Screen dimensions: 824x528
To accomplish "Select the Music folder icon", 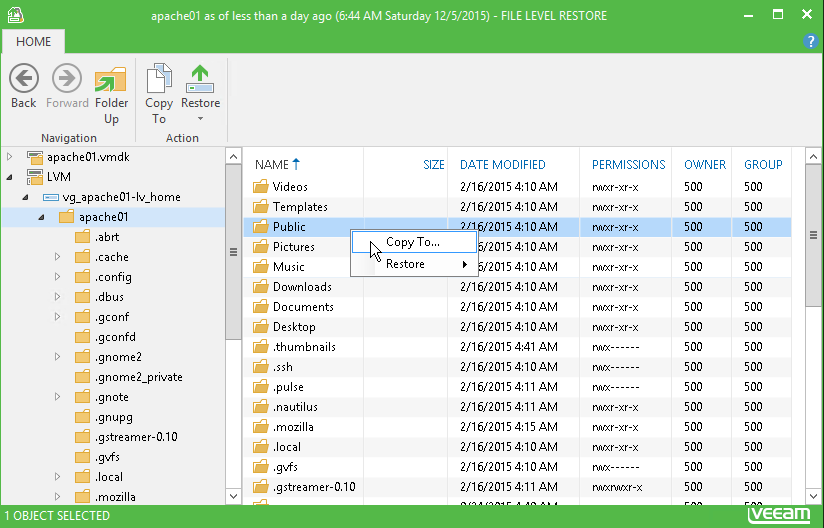I will (260, 266).
